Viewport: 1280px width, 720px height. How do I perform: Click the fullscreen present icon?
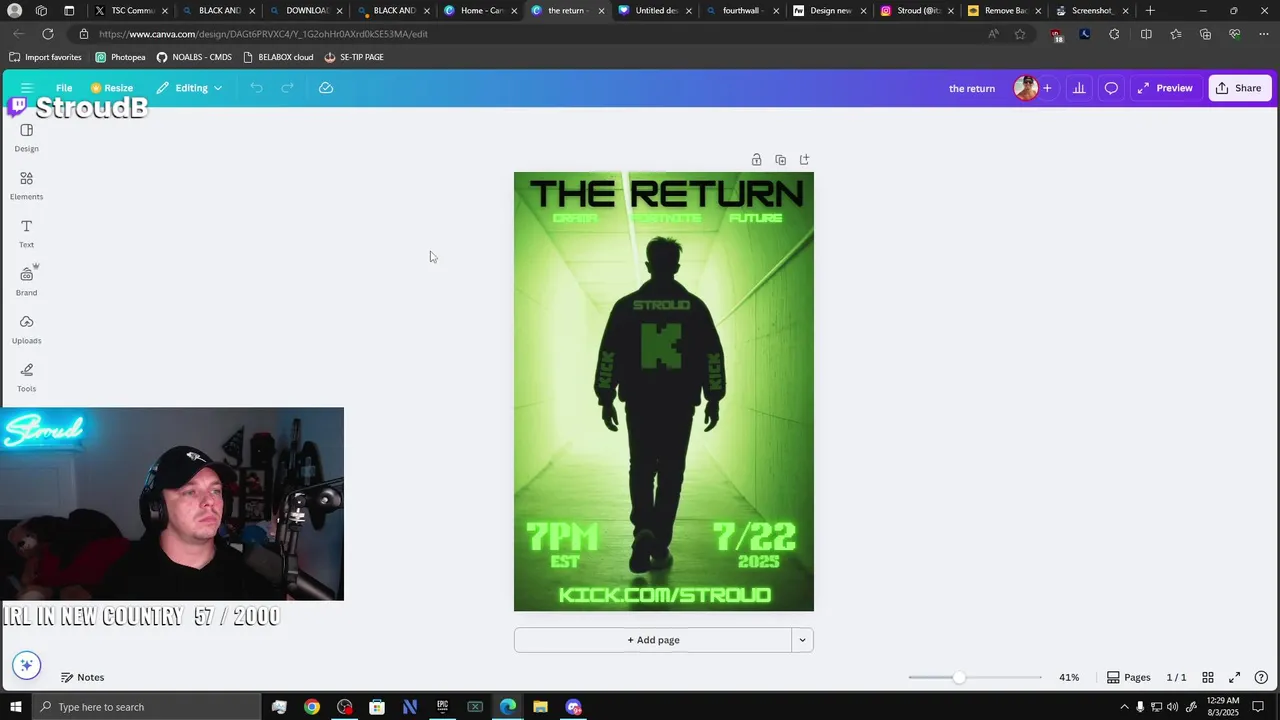tap(1234, 677)
